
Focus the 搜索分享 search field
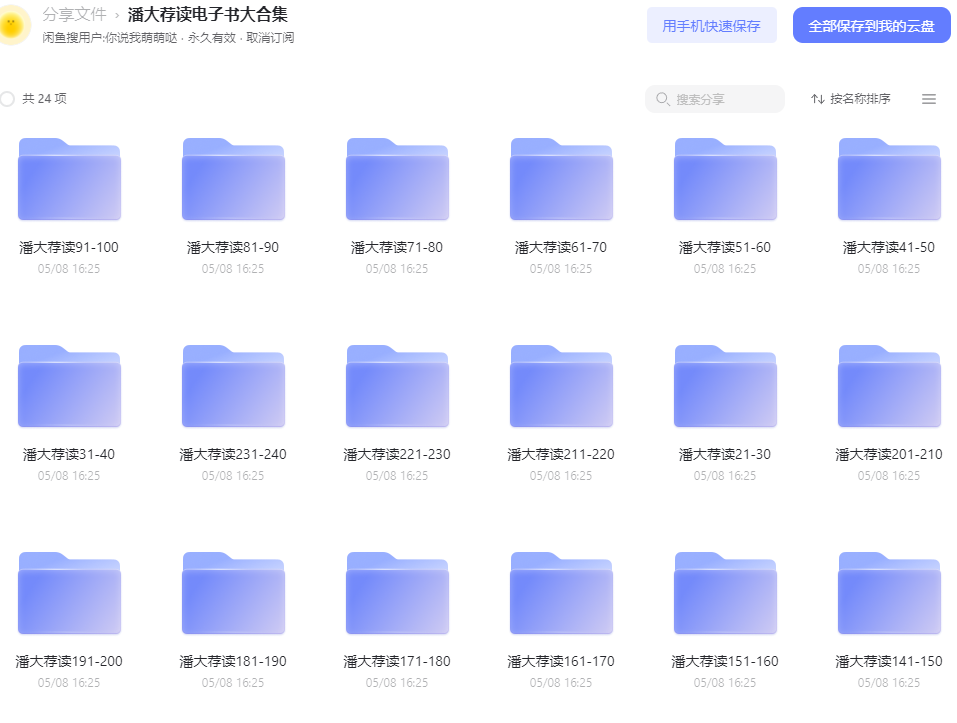[x=715, y=99]
